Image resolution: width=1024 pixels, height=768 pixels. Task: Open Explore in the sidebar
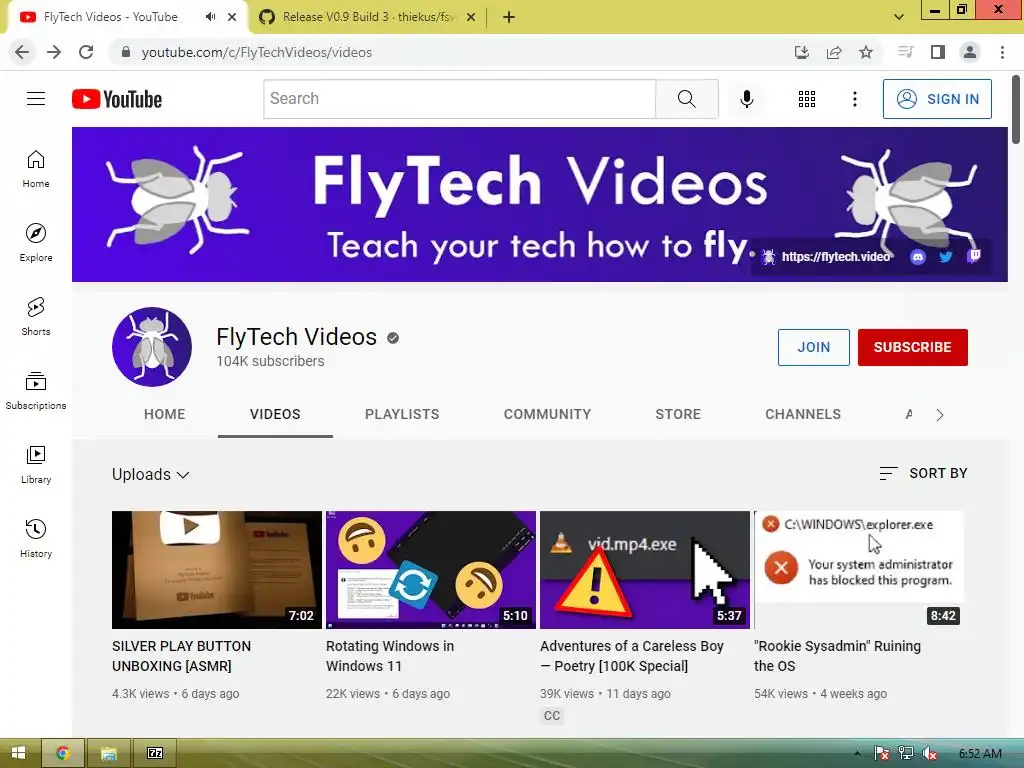click(36, 243)
